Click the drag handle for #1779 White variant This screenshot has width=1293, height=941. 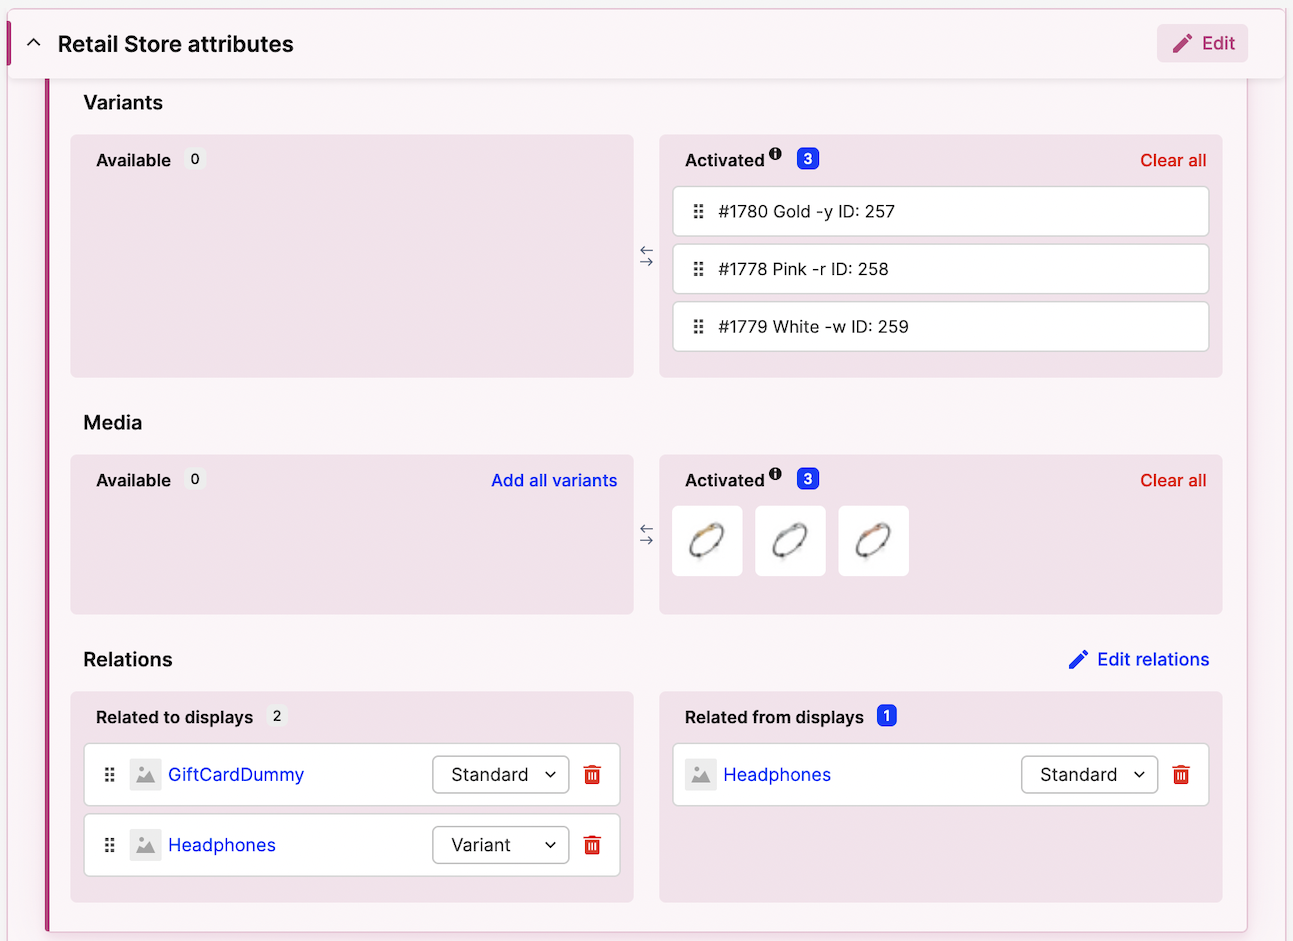pyautogui.click(x=698, y=327)
